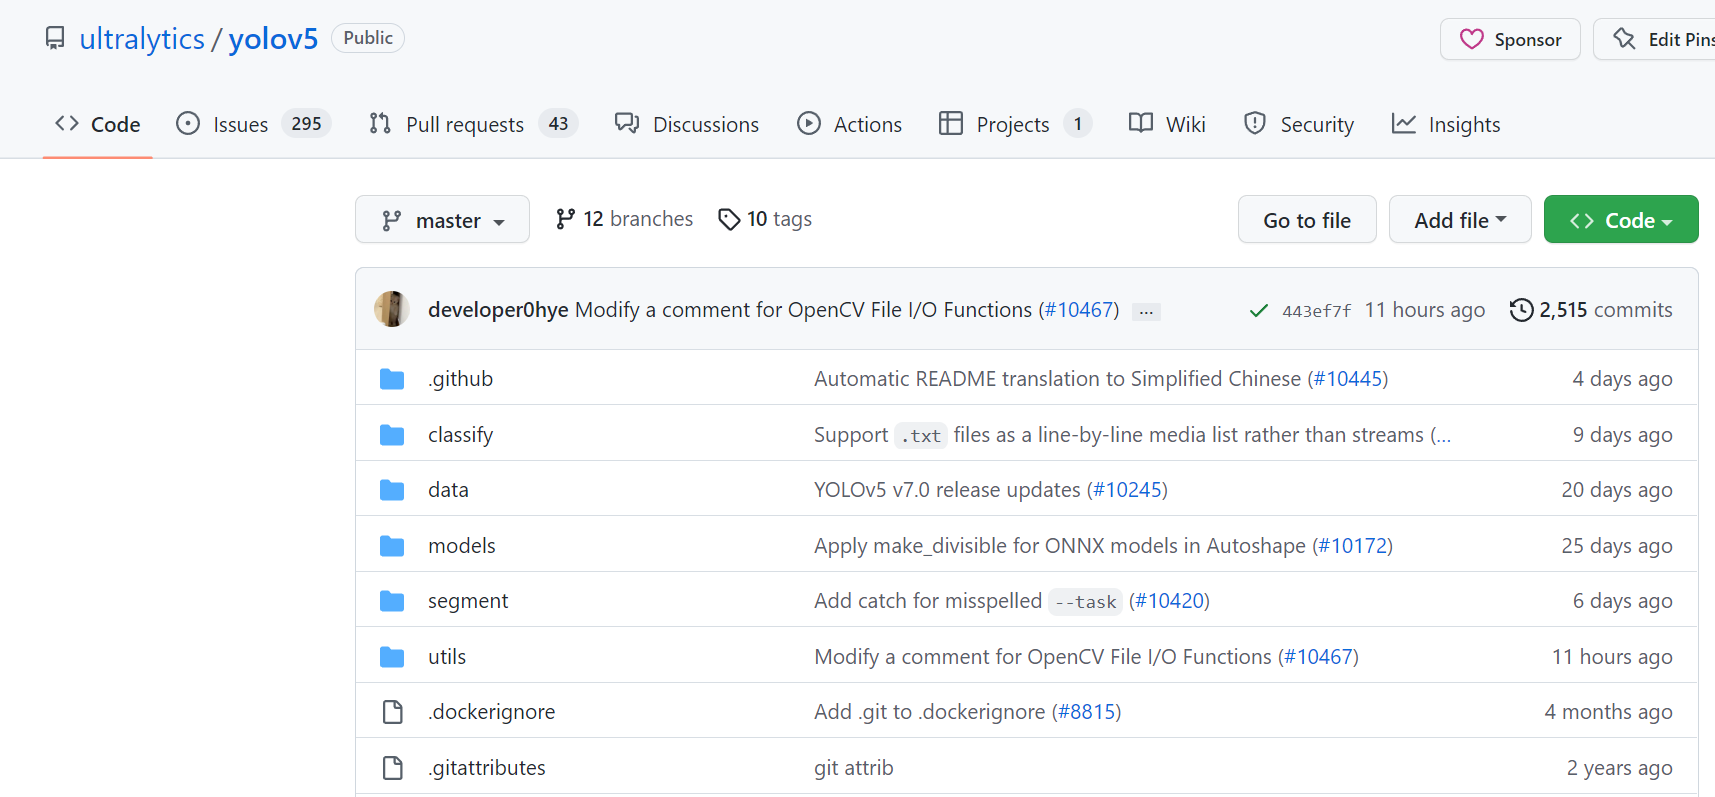Viewport: 1715px width, 797px height.
Task: Click the tag icon beside 10 tags
Action: [x=730, y=219]
